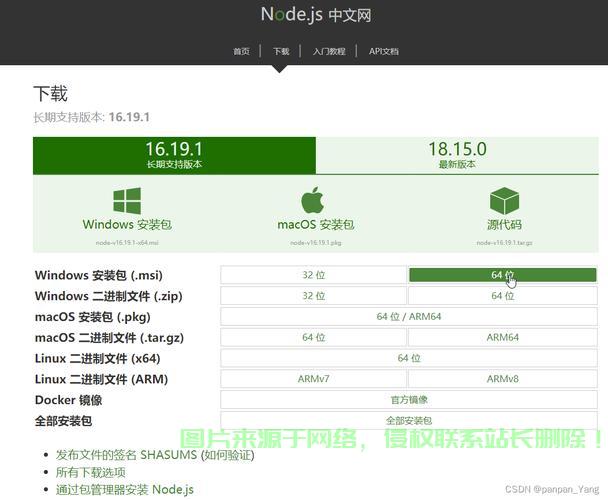608x500 pixels.
Task: Download the Linux ARMv8 binary
Action: [x=502, y=379]
